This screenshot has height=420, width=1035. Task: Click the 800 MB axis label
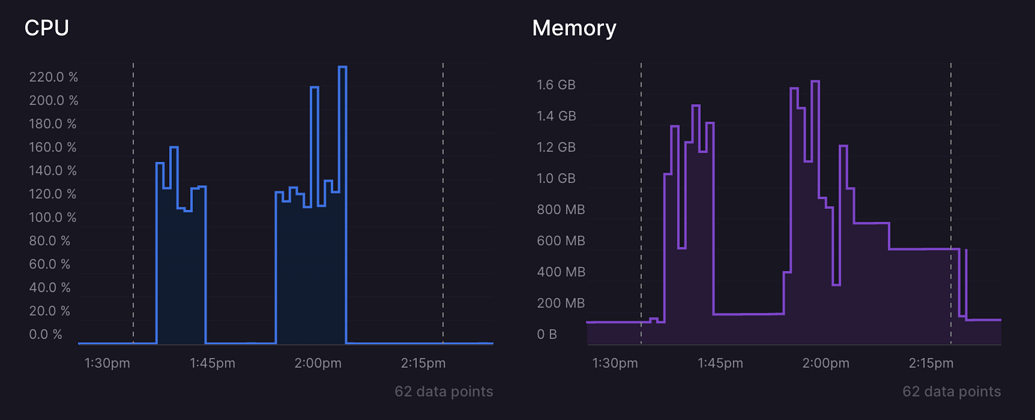pyautogui.click(x=560, y=210)
